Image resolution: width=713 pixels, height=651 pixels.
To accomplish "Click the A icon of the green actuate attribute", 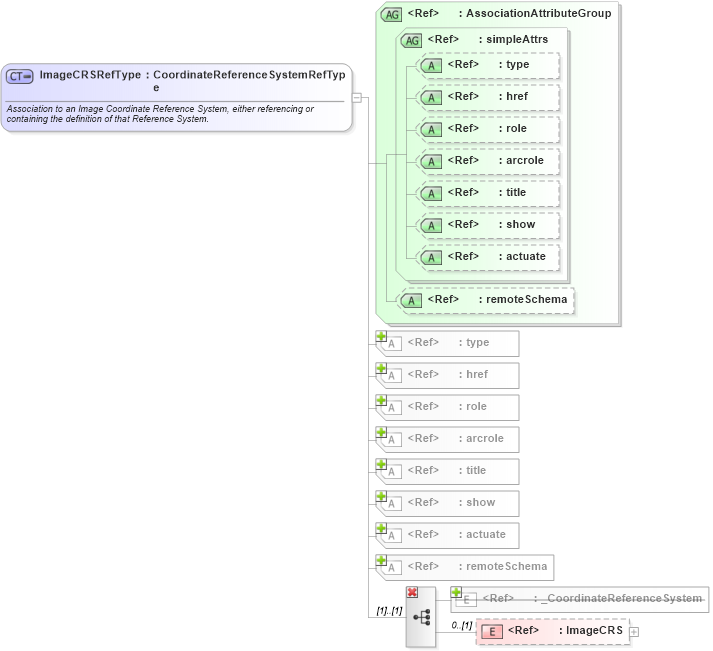I will [x=431, y=258].
